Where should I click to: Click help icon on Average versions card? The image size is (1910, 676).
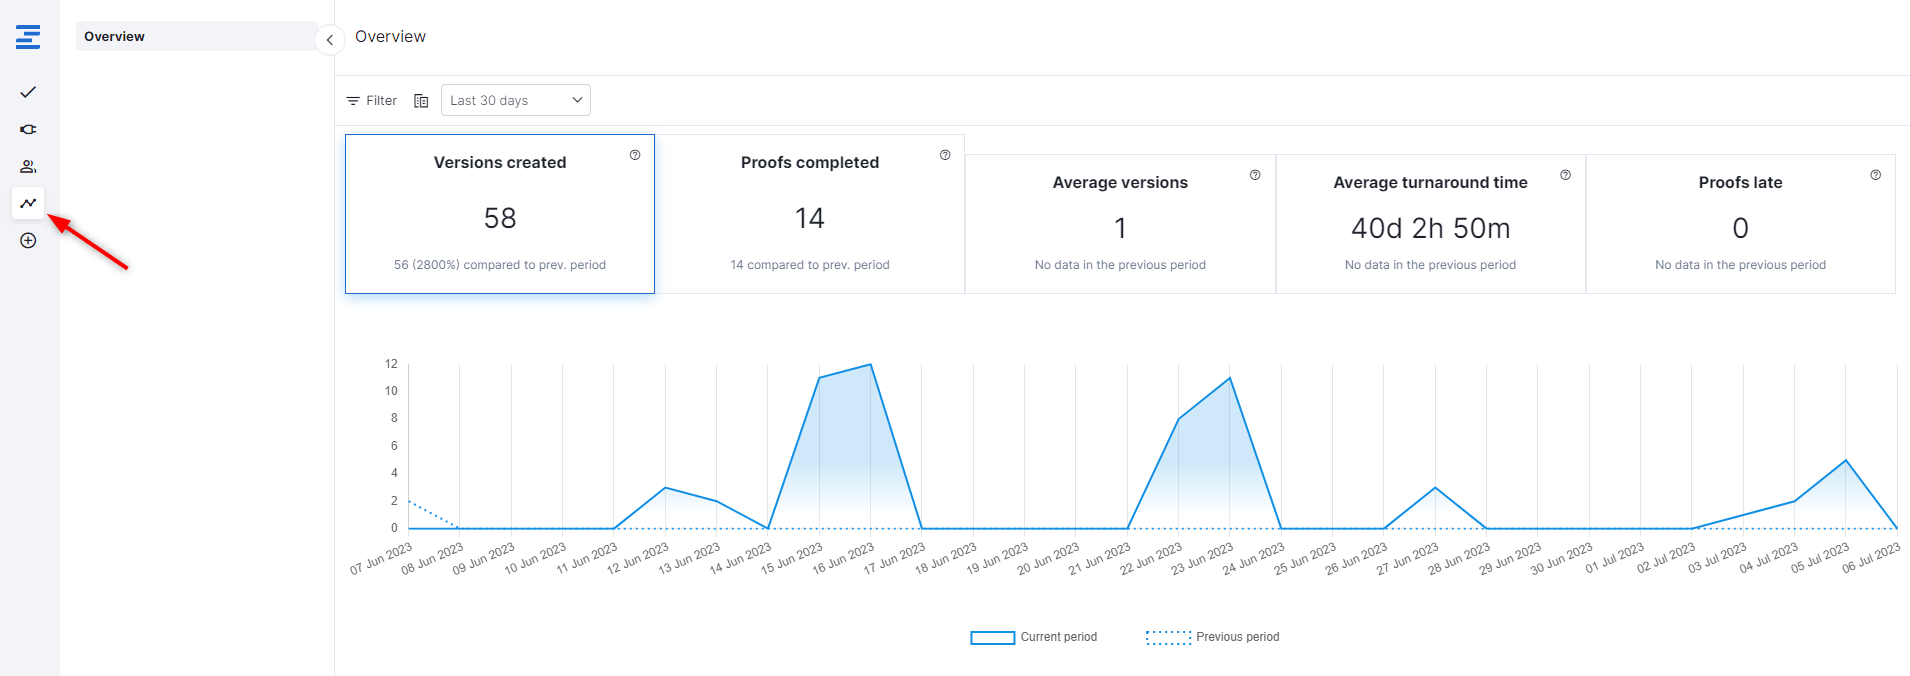[1255, 175]
